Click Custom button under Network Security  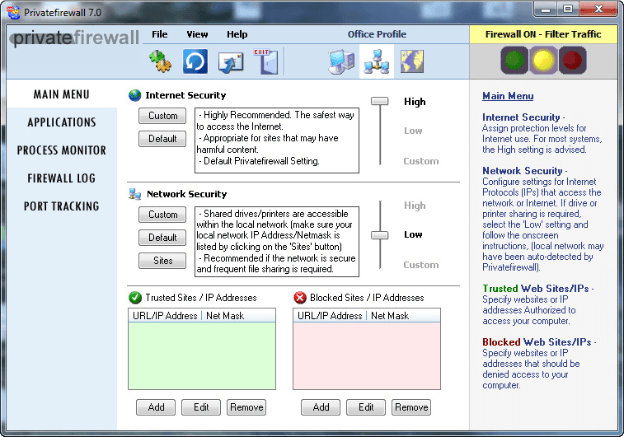click(x=162, y=214)
